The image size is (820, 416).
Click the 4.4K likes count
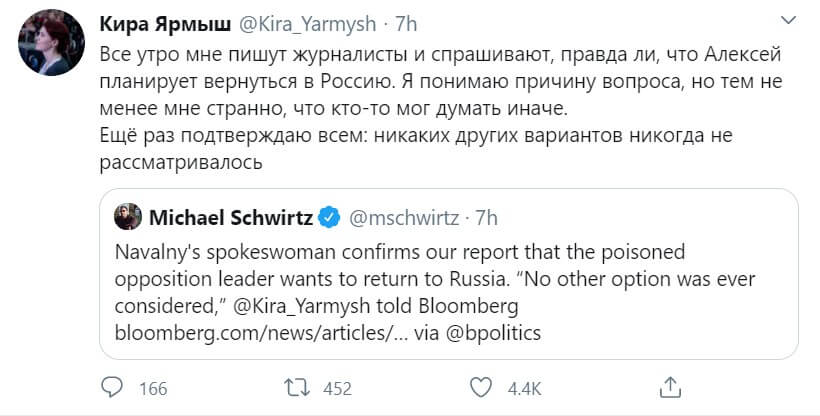(x=525, y=388)
